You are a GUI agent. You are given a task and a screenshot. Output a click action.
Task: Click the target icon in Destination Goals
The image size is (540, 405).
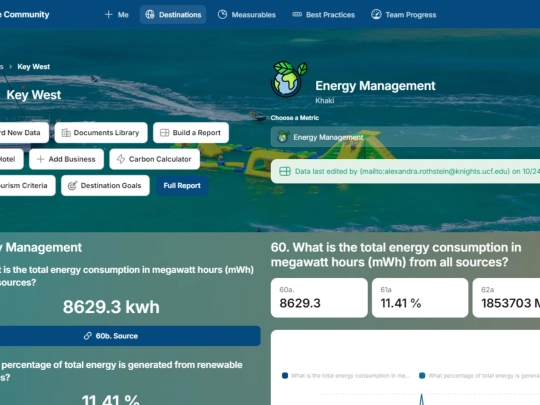point(72,186)
